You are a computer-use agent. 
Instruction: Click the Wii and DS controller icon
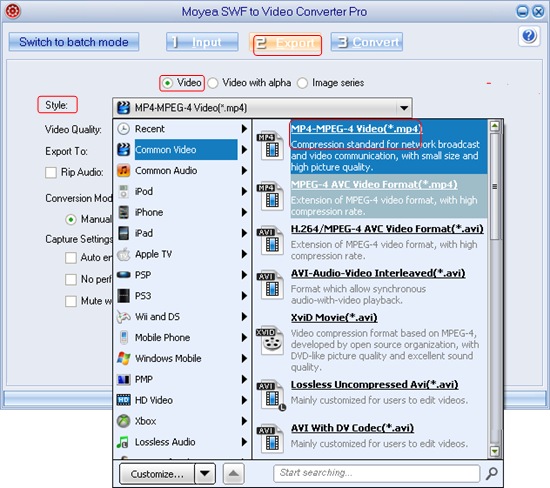[123, 317]
